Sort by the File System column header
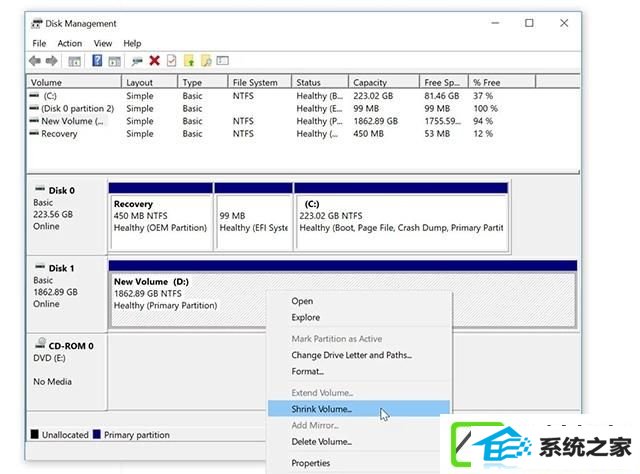The width and height of the screenshot is (640, 474). tap(260, 82)
